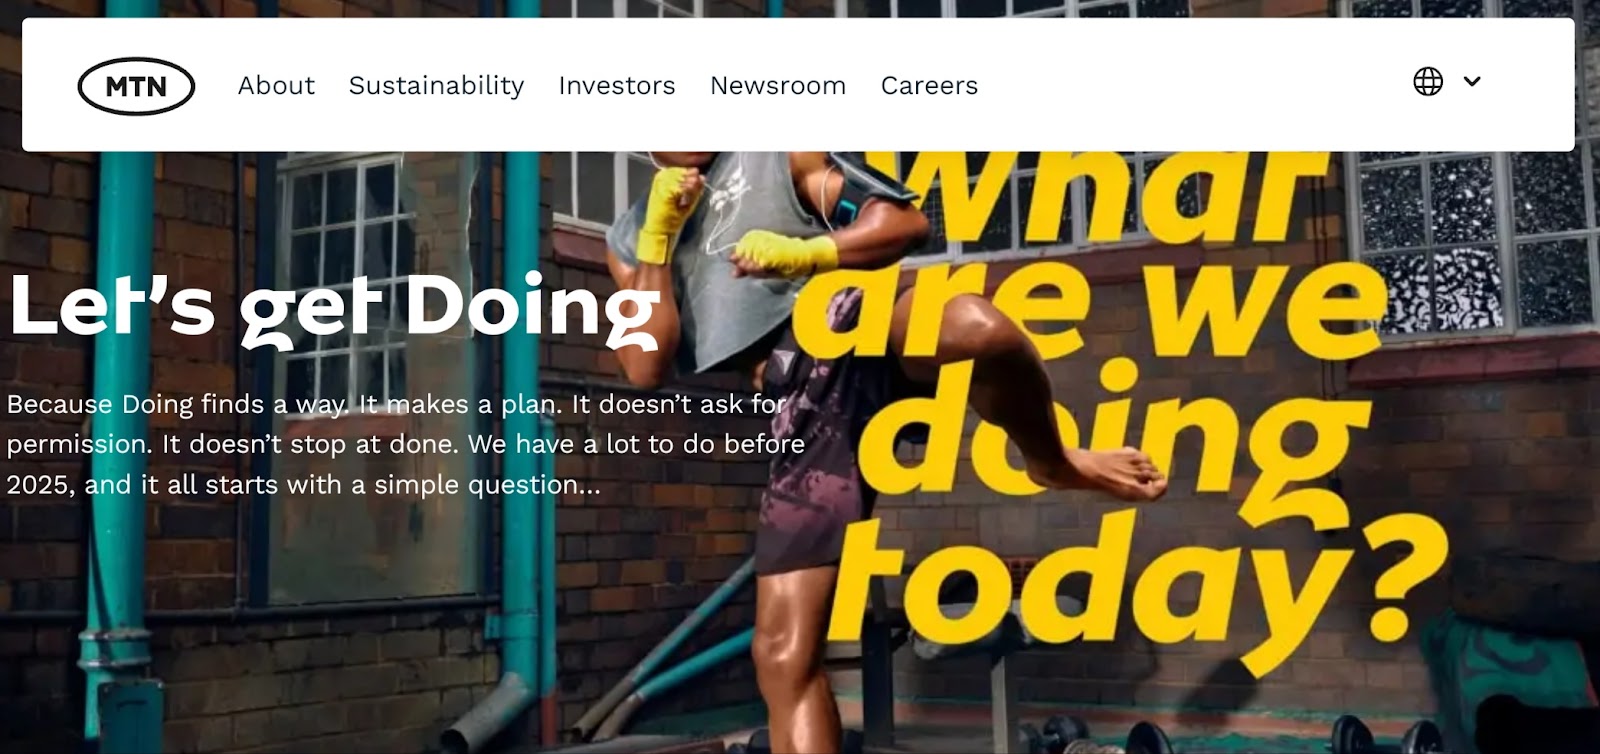The height and width of the screenshot is (754, 1600).
Task: Open the About menu item
Action: 276,86
